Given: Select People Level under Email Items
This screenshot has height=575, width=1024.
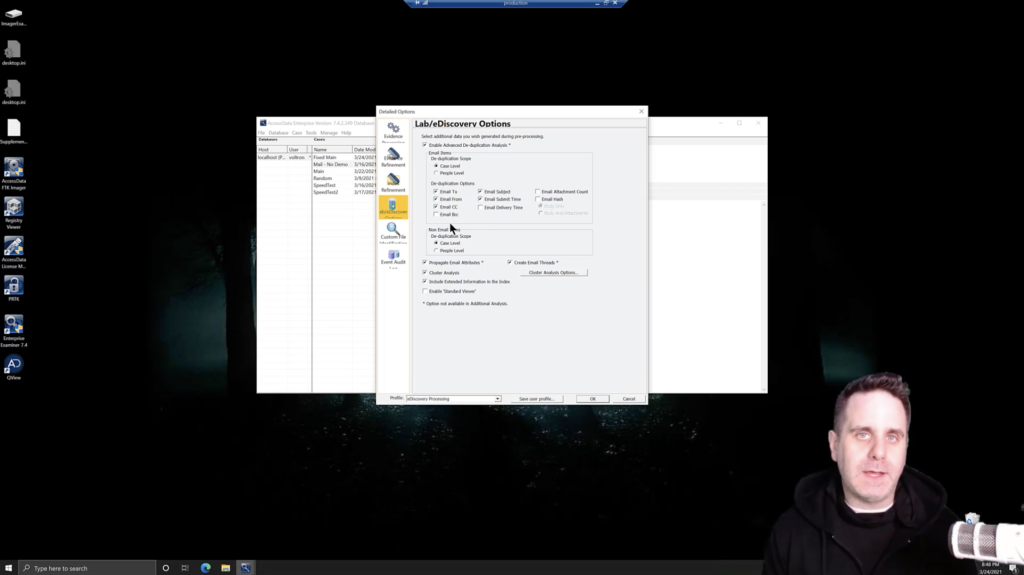Looking at the screenshot, I should [x=436, y=173].
